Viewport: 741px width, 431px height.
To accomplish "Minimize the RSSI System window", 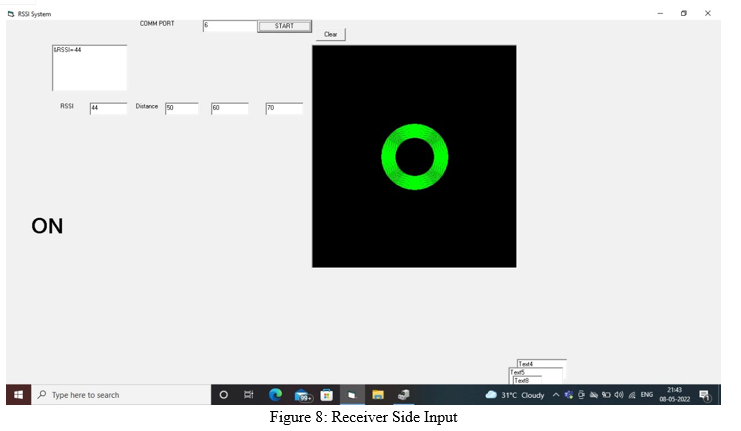I will (660, 14).
